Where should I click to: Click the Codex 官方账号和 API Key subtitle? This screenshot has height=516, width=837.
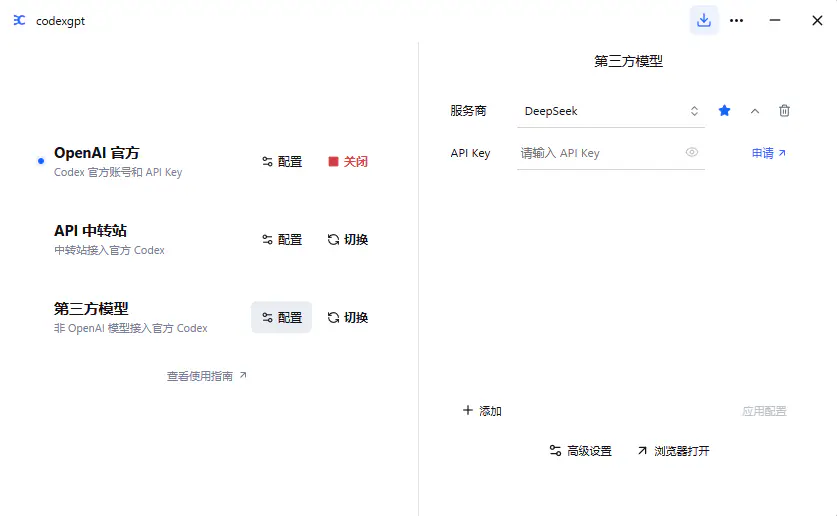point(118,172)
